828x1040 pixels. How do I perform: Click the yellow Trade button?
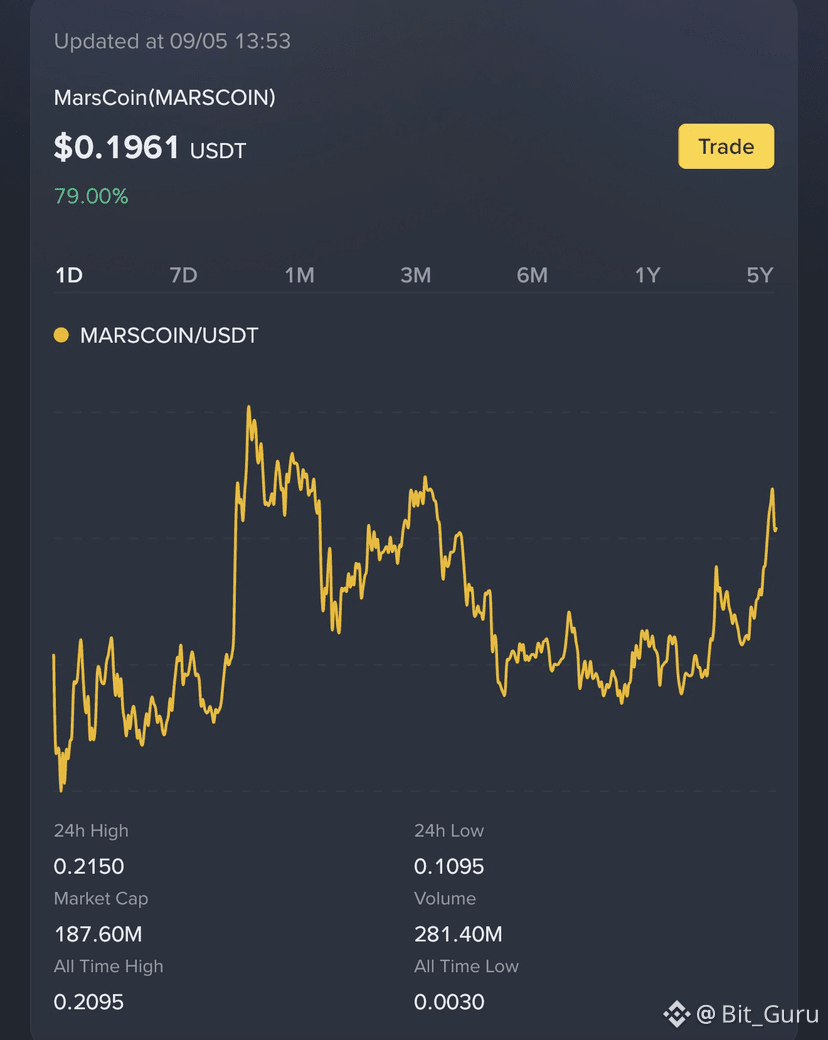tap(726, 146)
